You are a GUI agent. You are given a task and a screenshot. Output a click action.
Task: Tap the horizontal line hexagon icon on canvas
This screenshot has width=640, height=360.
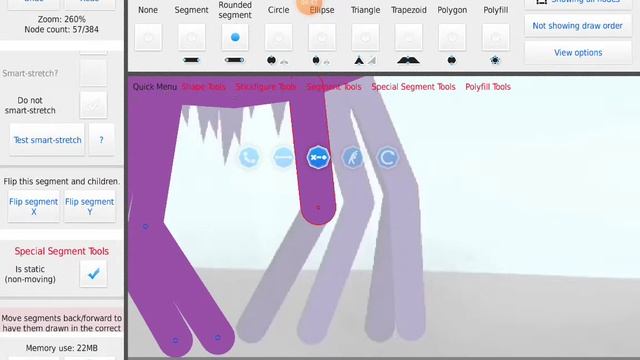pos(283,158)
